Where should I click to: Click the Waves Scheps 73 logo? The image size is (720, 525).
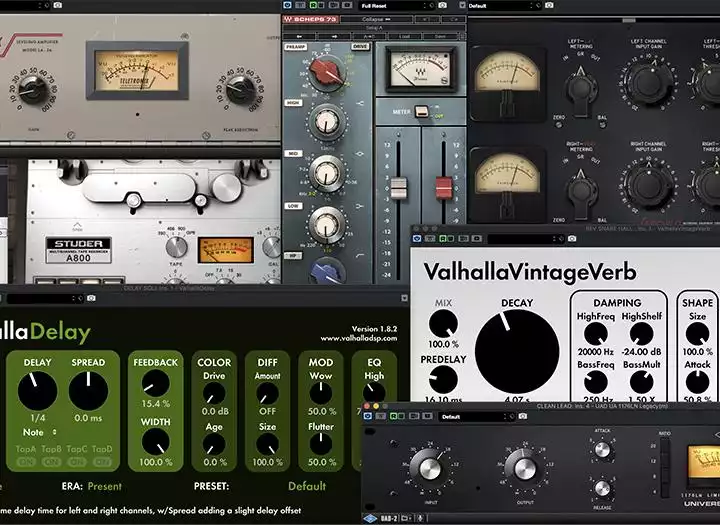pyautogui.click(x=310, y=19)
